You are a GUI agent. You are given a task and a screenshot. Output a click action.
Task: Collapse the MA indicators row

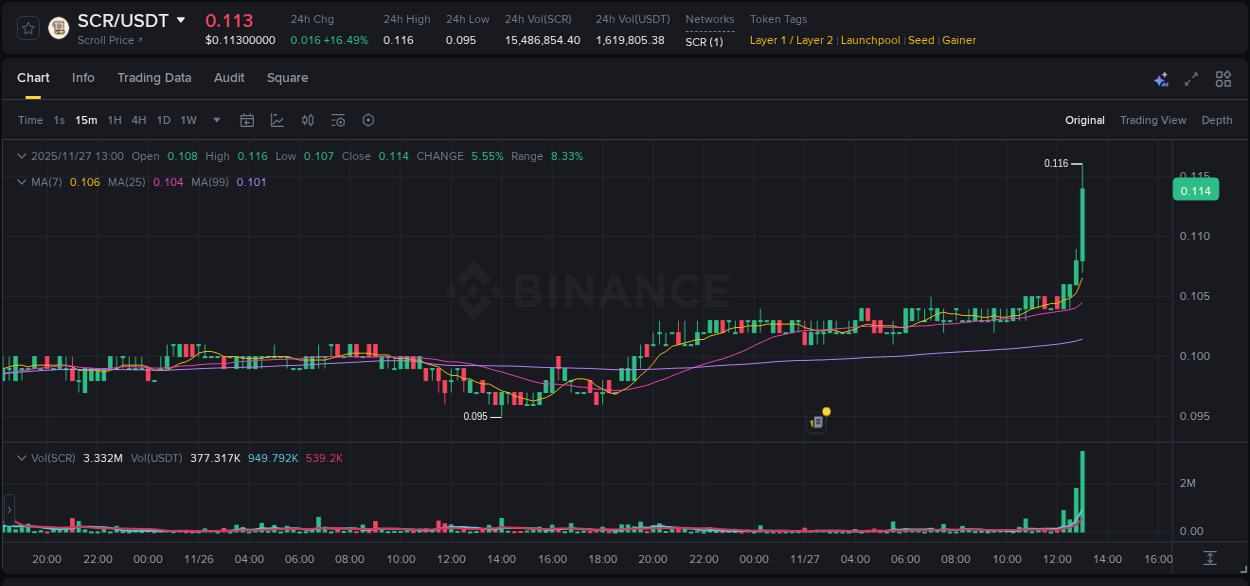click(21, 182)
